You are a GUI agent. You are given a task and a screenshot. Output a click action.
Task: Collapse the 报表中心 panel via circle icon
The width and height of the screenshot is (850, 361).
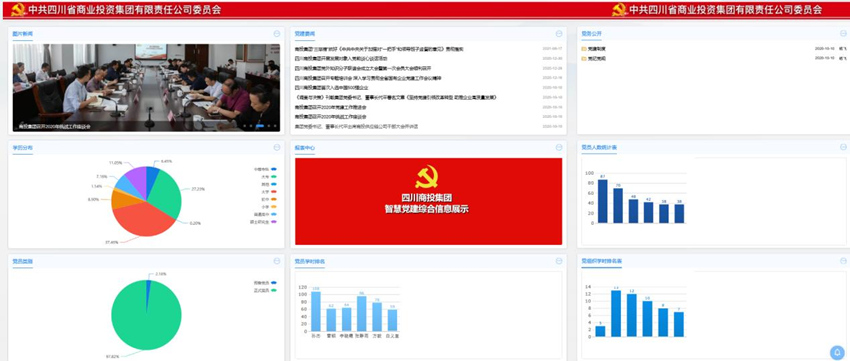(559, 147)
